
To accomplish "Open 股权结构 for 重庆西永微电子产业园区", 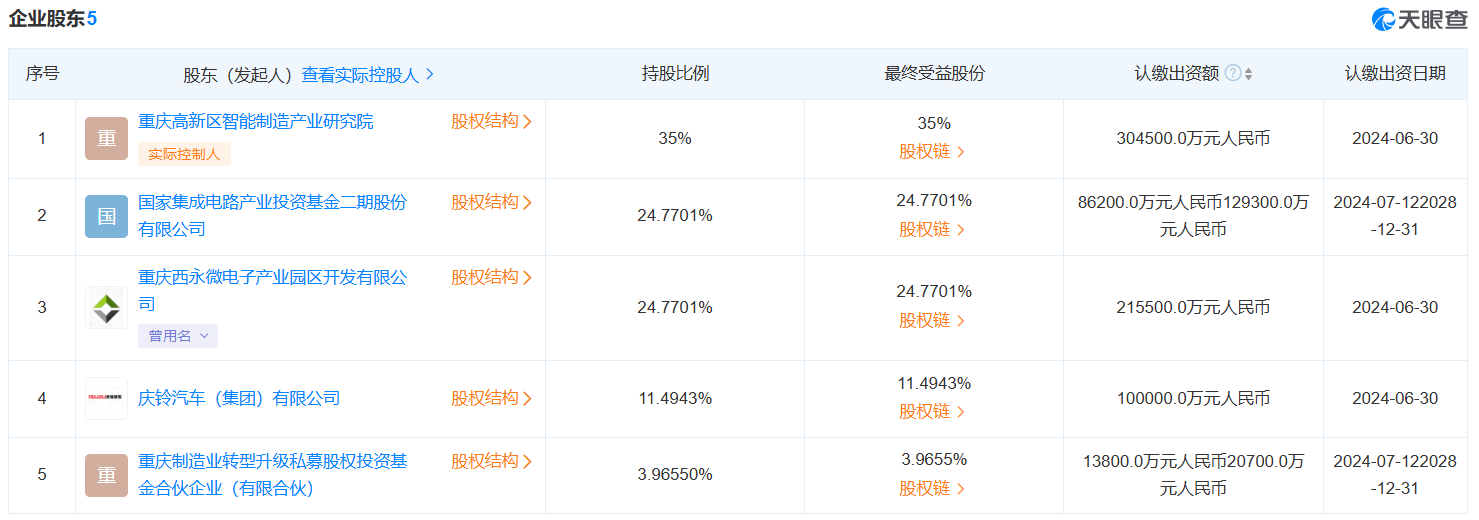I will point(491,277).
